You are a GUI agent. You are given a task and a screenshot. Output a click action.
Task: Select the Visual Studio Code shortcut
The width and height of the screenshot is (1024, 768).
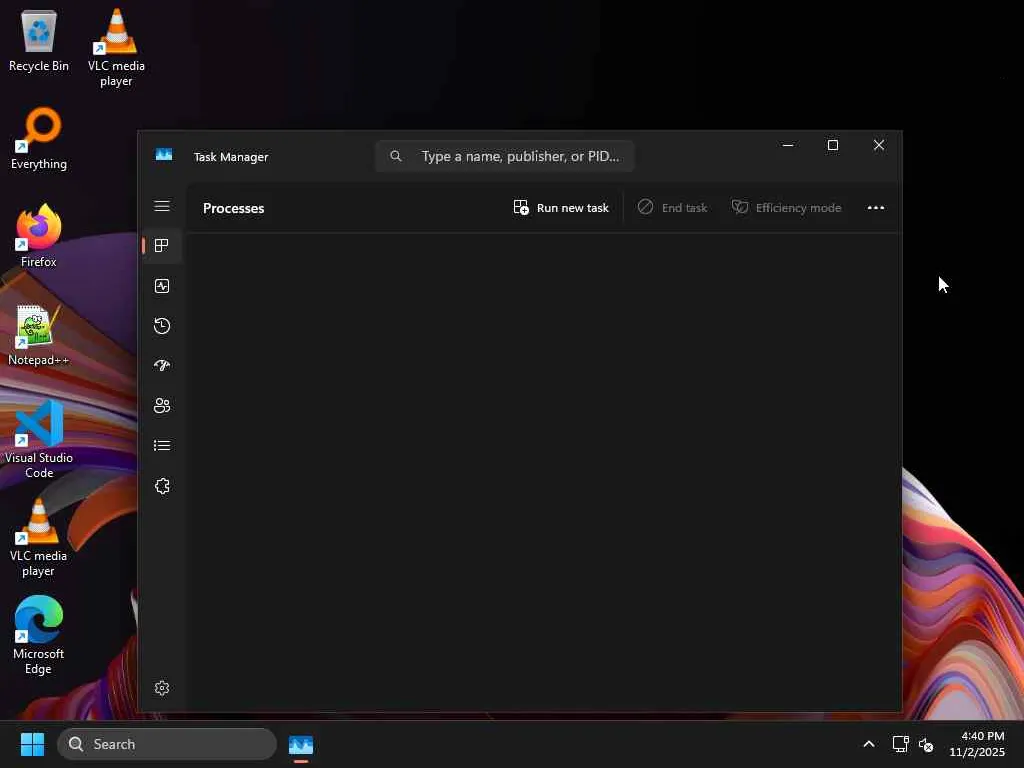(x=39, y=439)
